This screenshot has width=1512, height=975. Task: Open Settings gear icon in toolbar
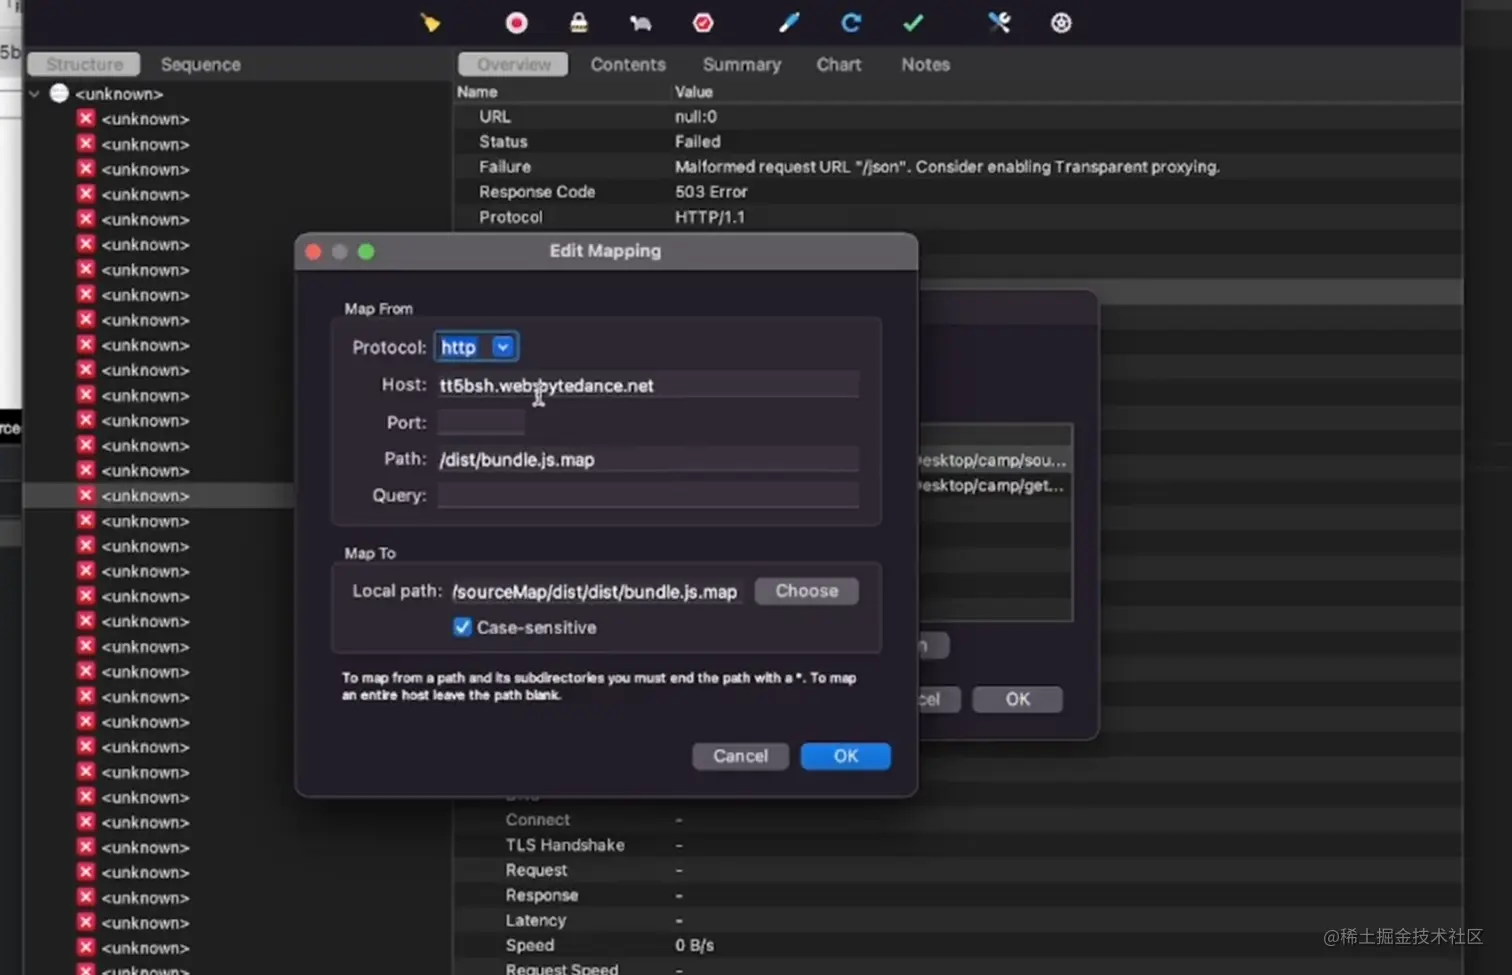tap(1061, 22)
